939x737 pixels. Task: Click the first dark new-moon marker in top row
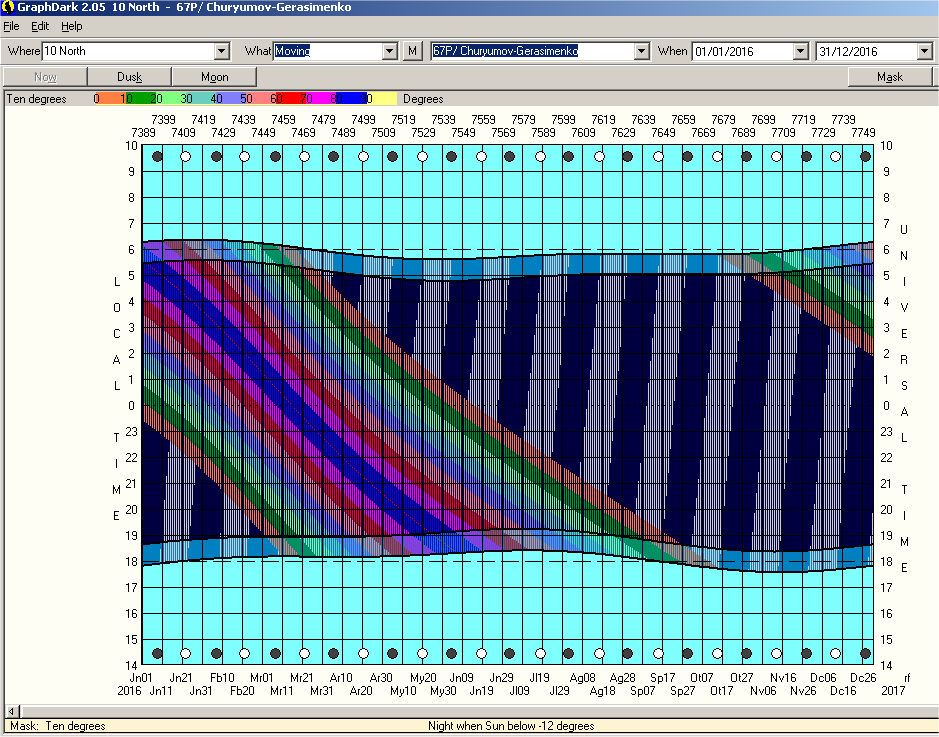(x=156, y=157)
